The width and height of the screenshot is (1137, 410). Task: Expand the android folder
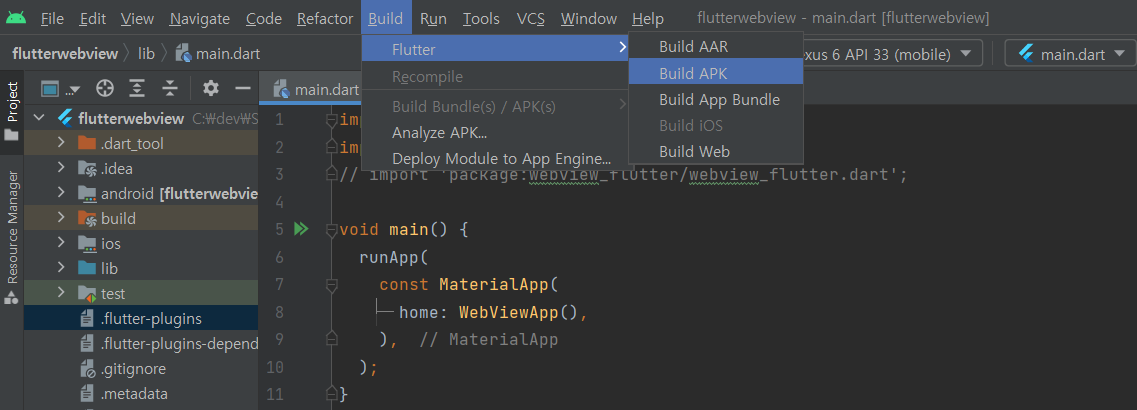62,193
